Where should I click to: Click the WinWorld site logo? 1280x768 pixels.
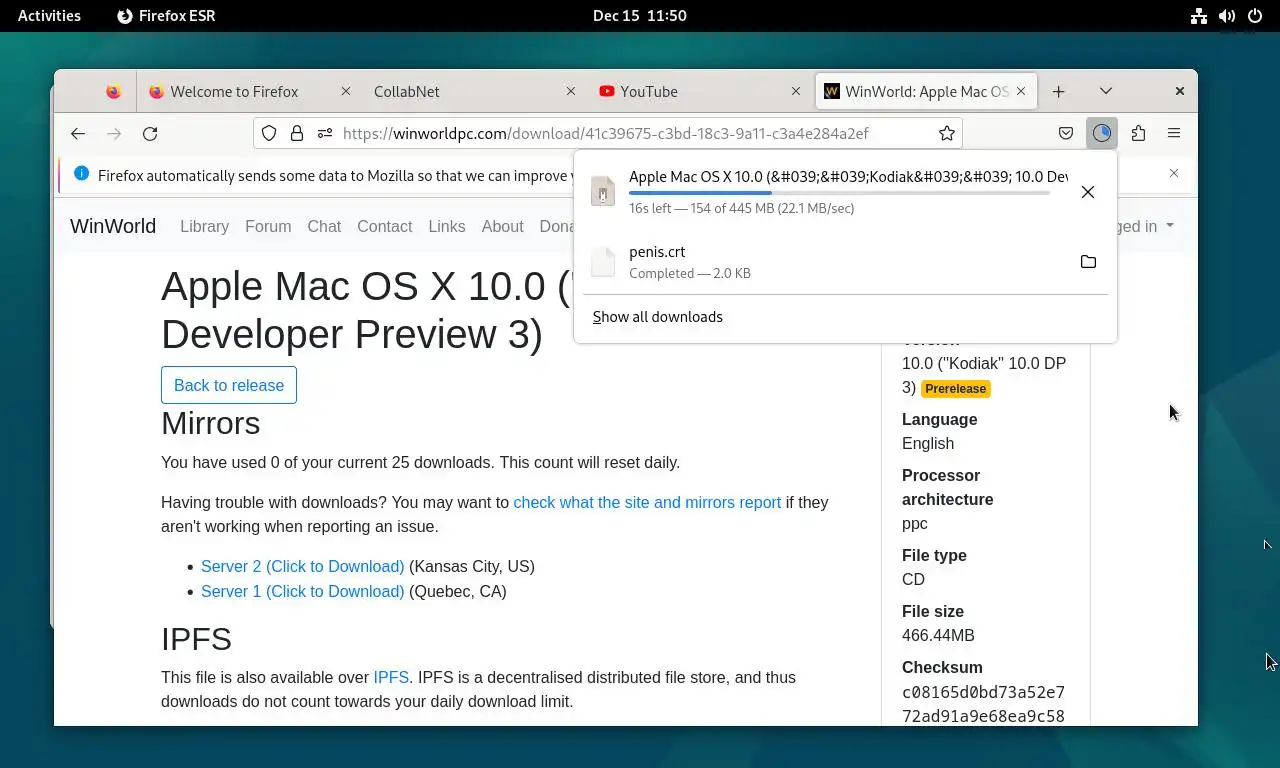pyautogui.click(x=113, y=226)
